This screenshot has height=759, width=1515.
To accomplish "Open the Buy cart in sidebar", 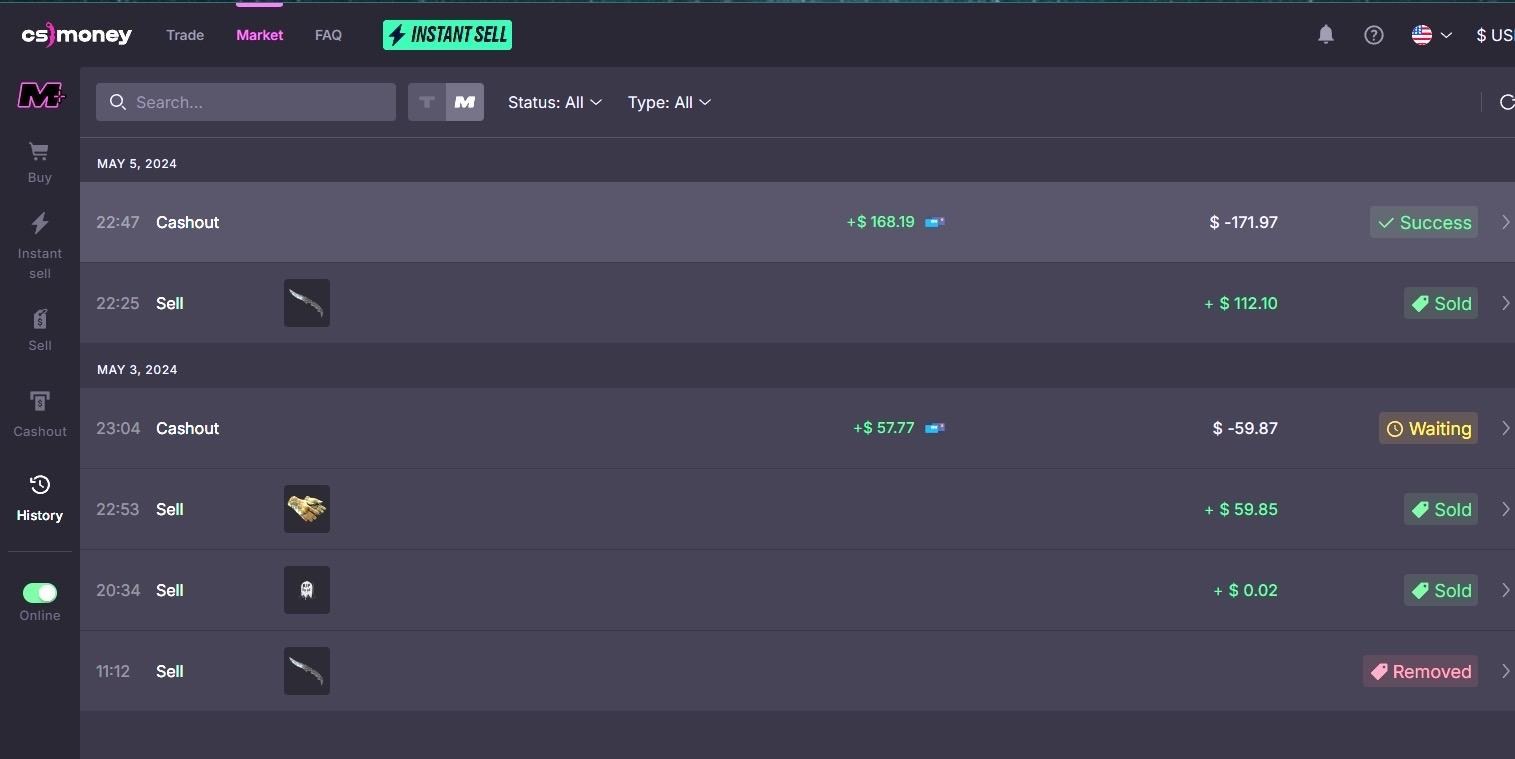I will 40,161.
